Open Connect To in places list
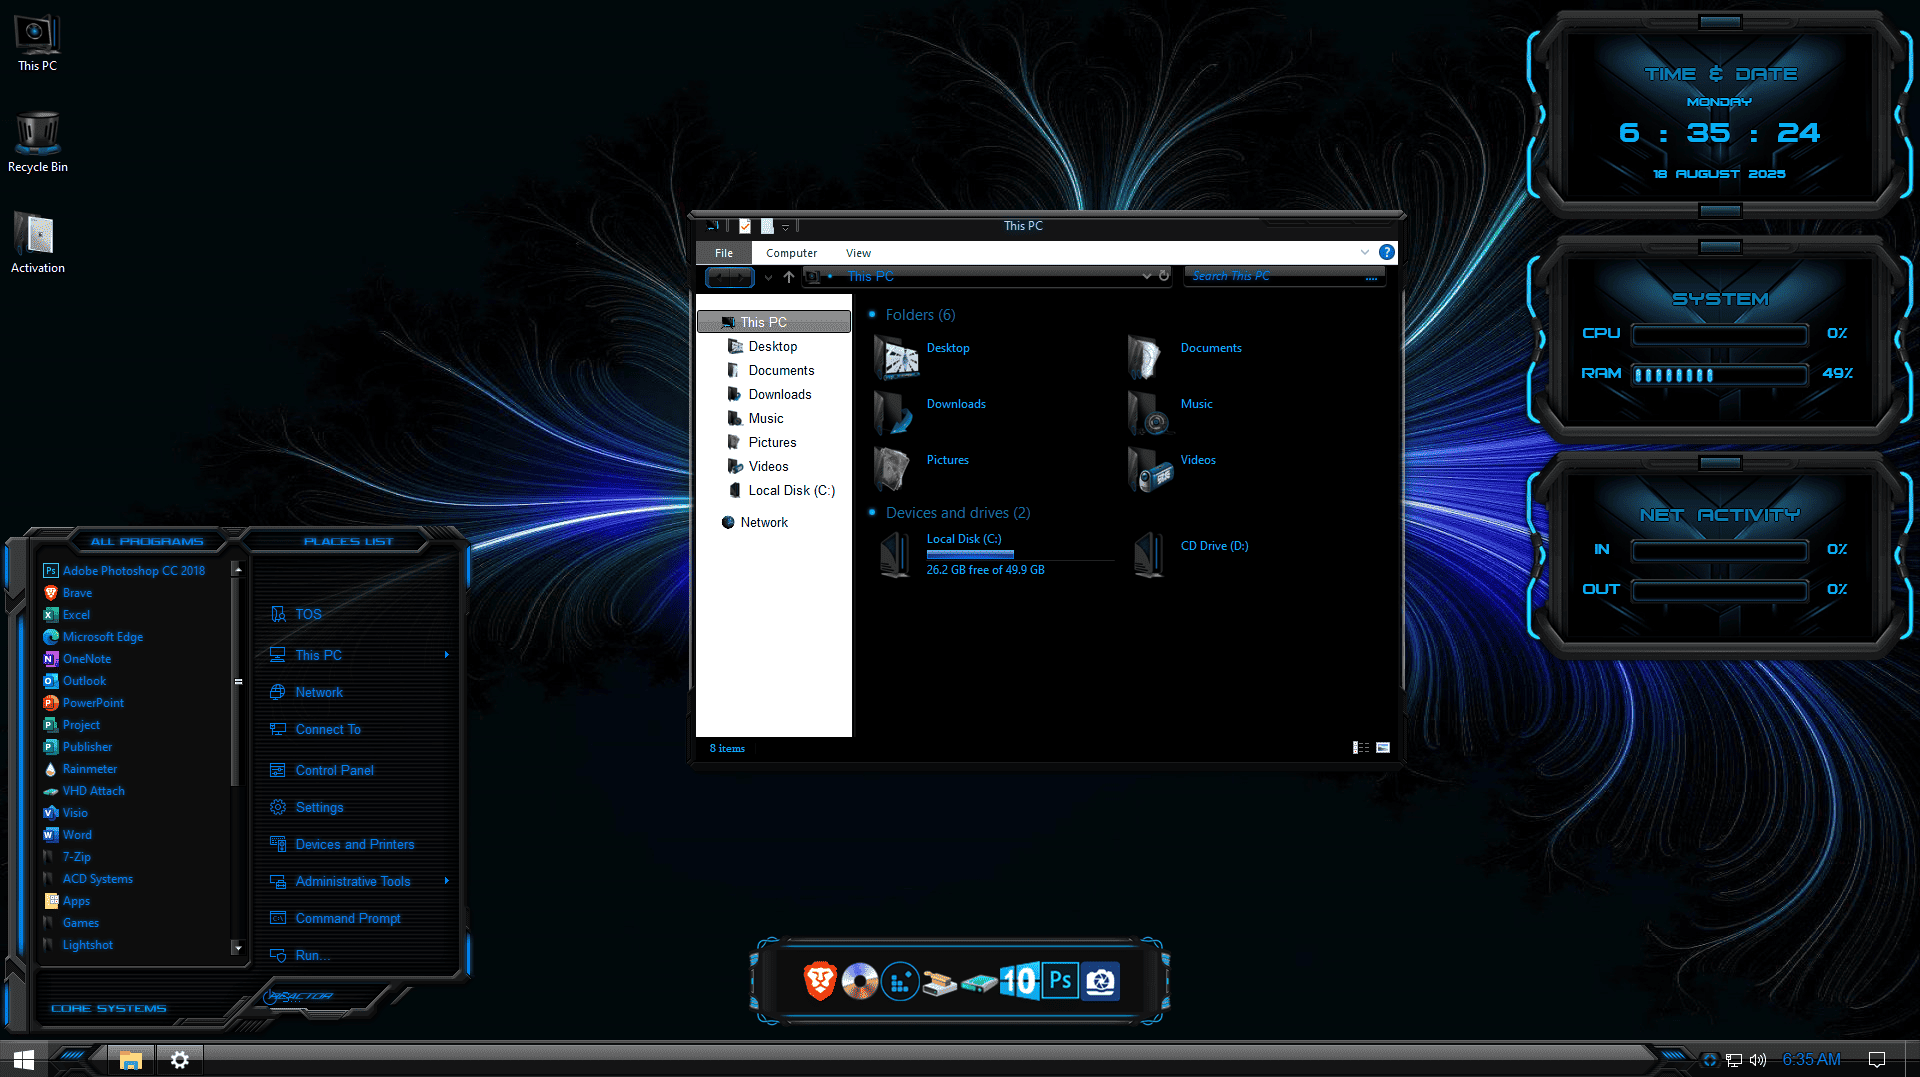The width and height of the screenshot is (1920, 1077). pyautogui.click(x=327, y=729)
